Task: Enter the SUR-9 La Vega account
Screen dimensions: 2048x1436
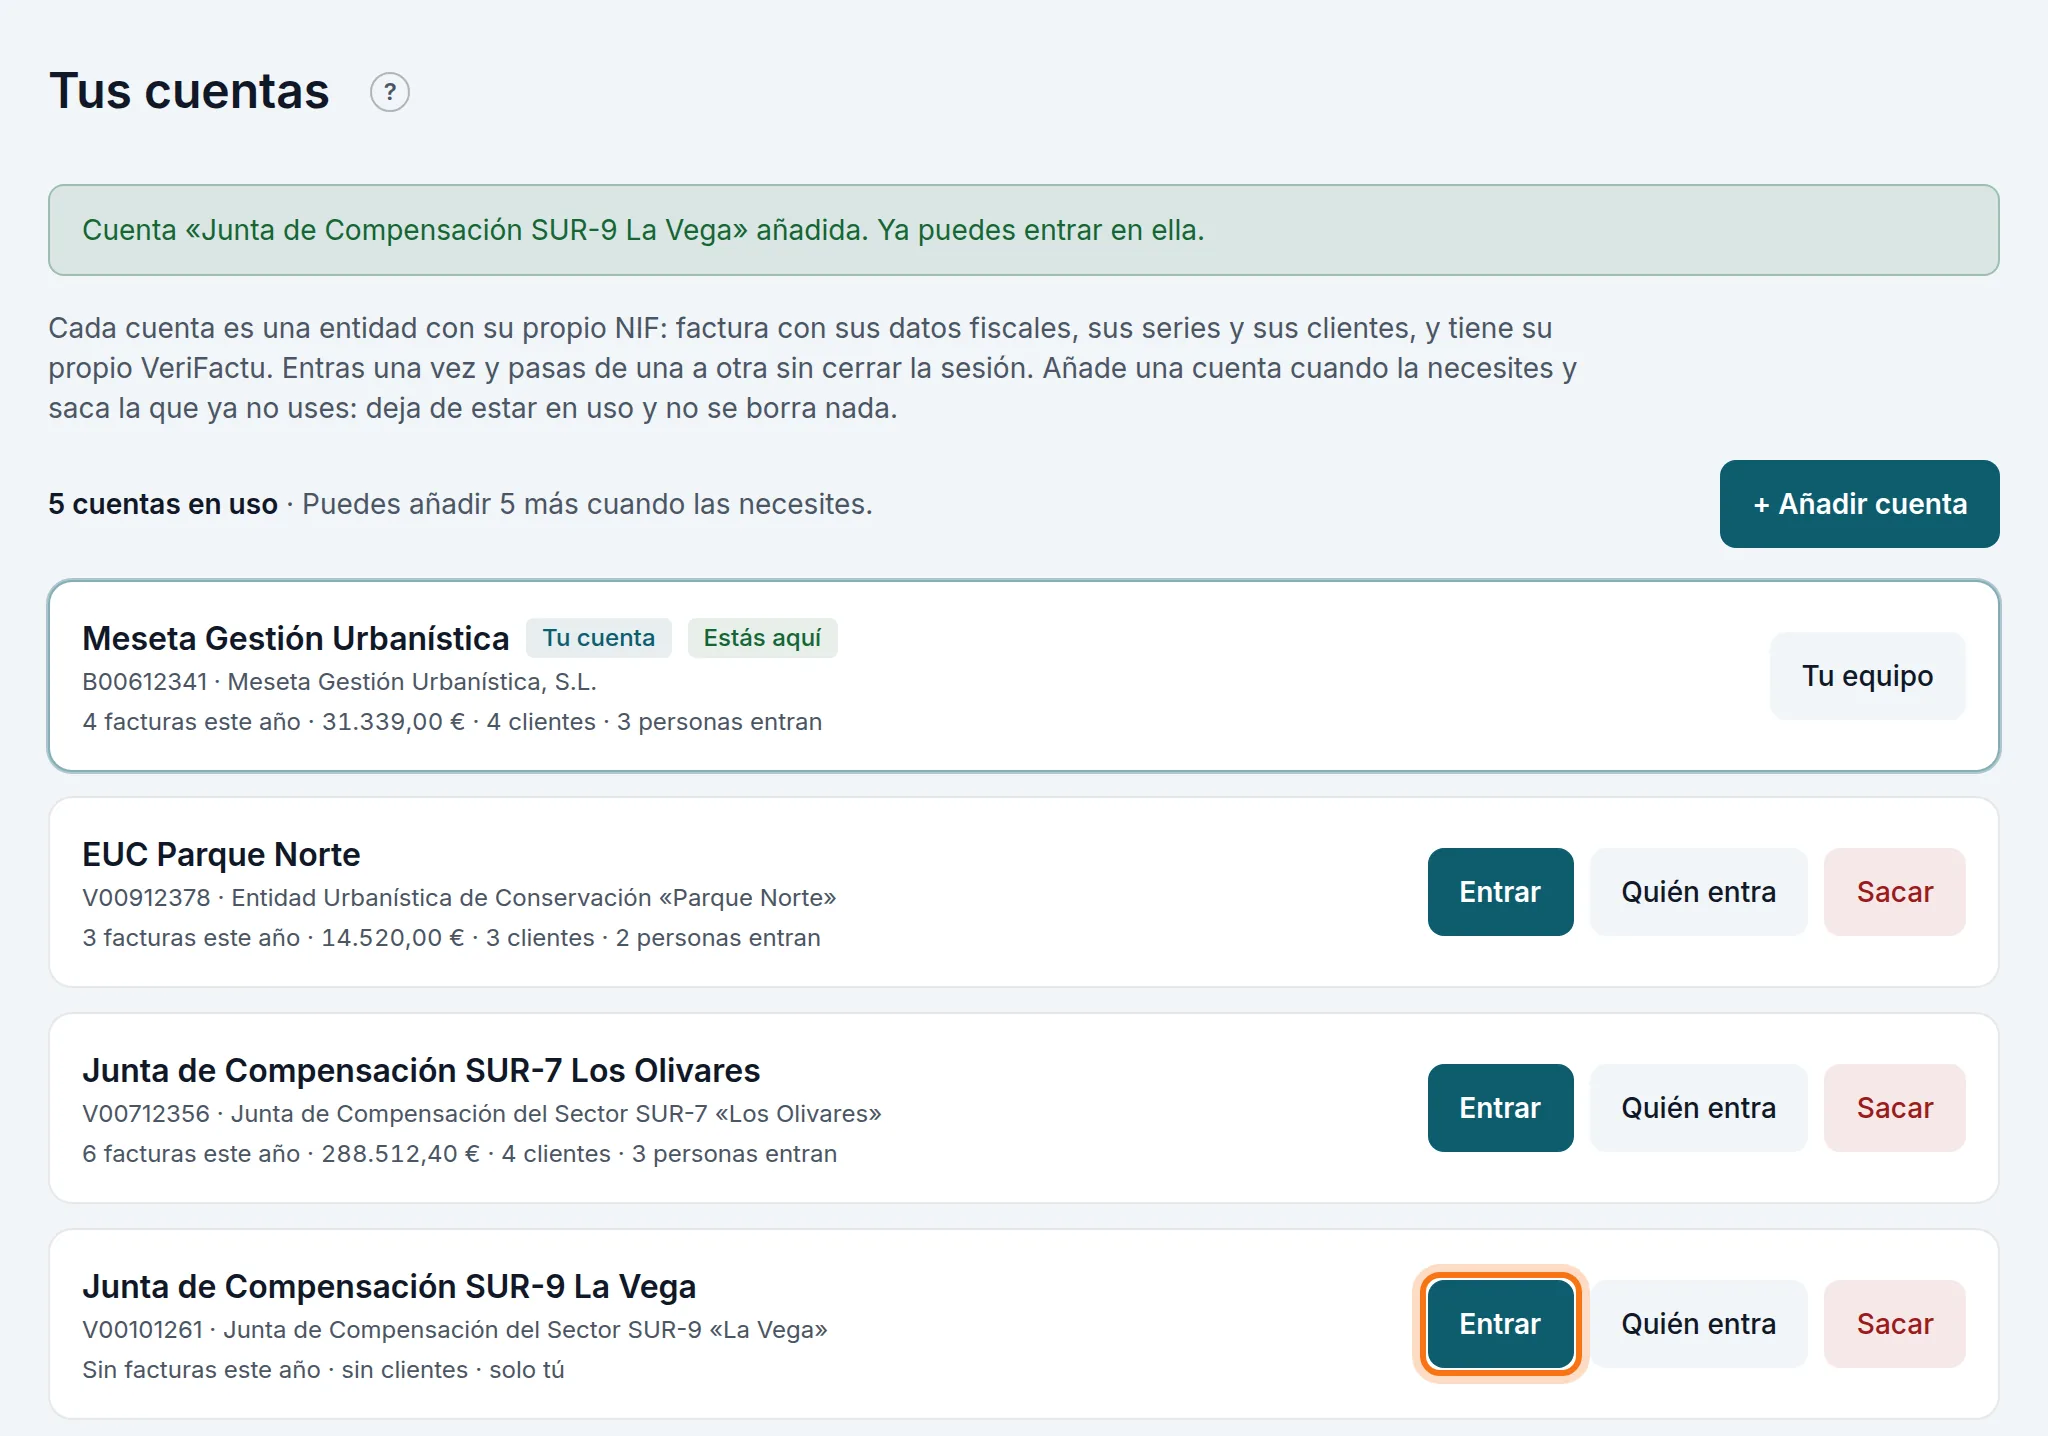Action: 1500,1324
